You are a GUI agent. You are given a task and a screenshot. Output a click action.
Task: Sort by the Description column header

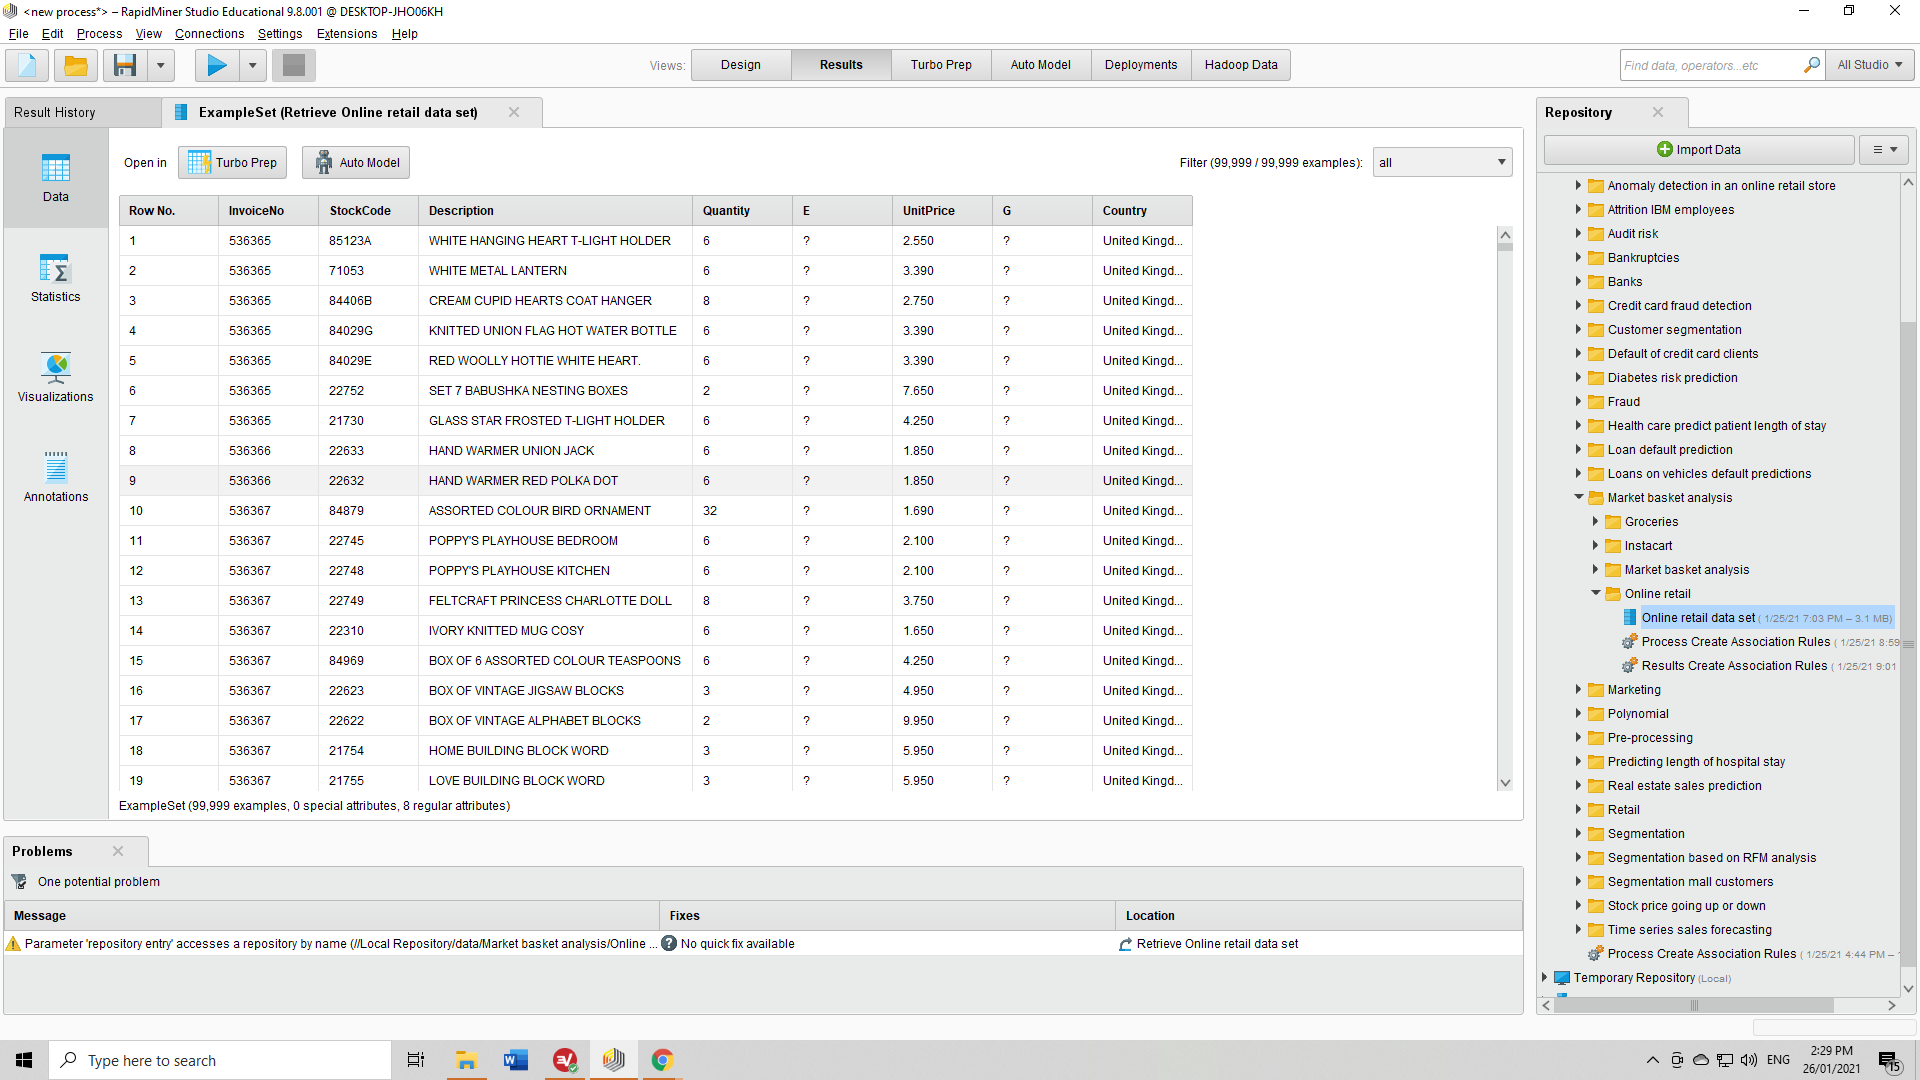(555, 211)
